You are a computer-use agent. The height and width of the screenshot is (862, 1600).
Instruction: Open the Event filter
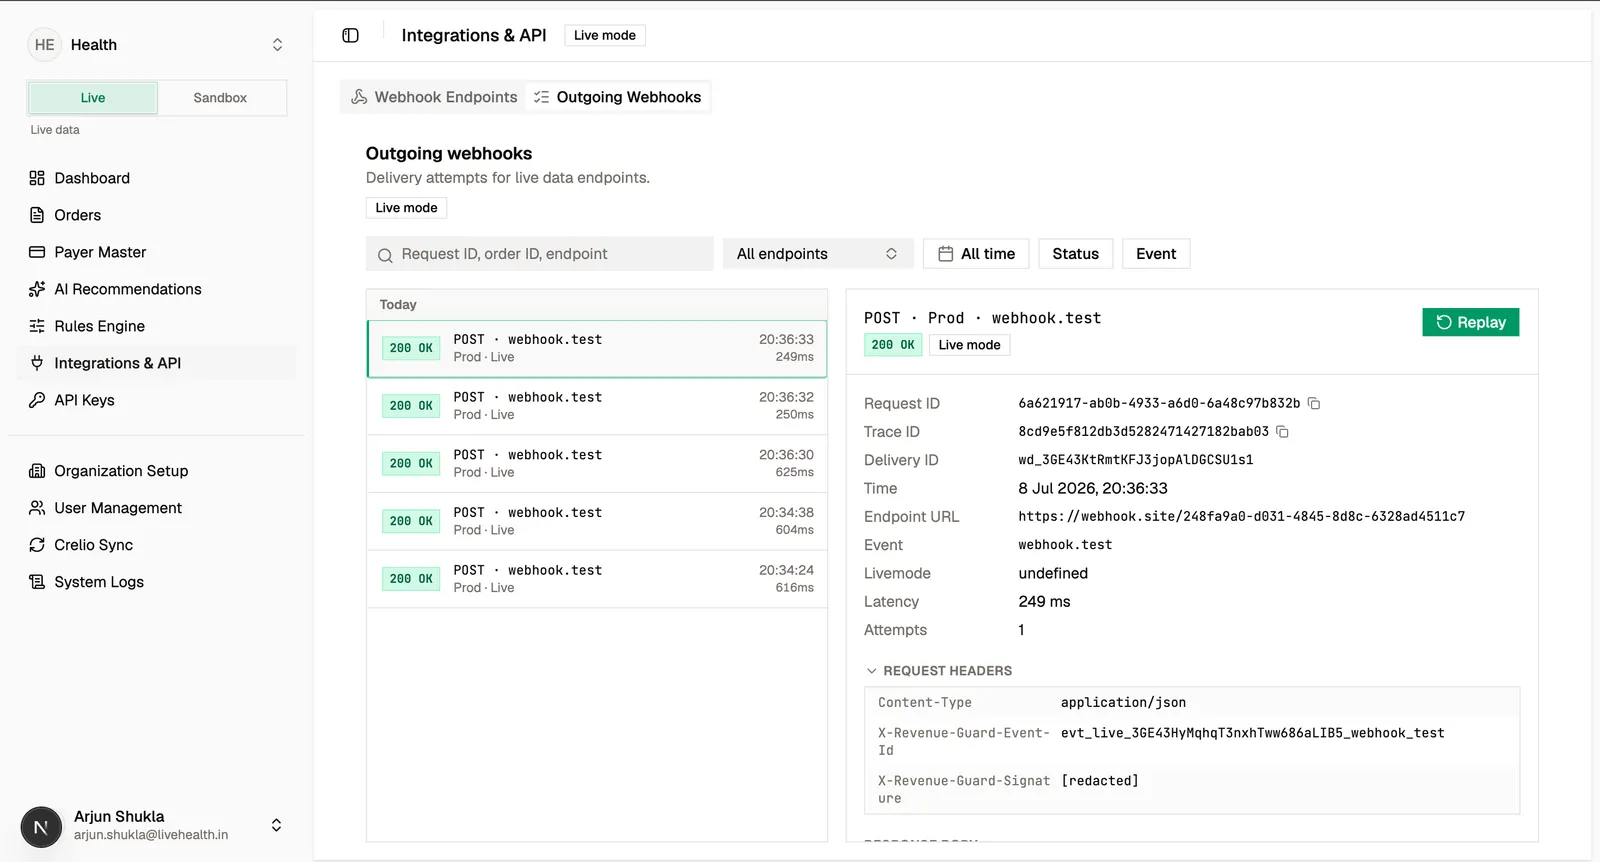point(1156,254)
